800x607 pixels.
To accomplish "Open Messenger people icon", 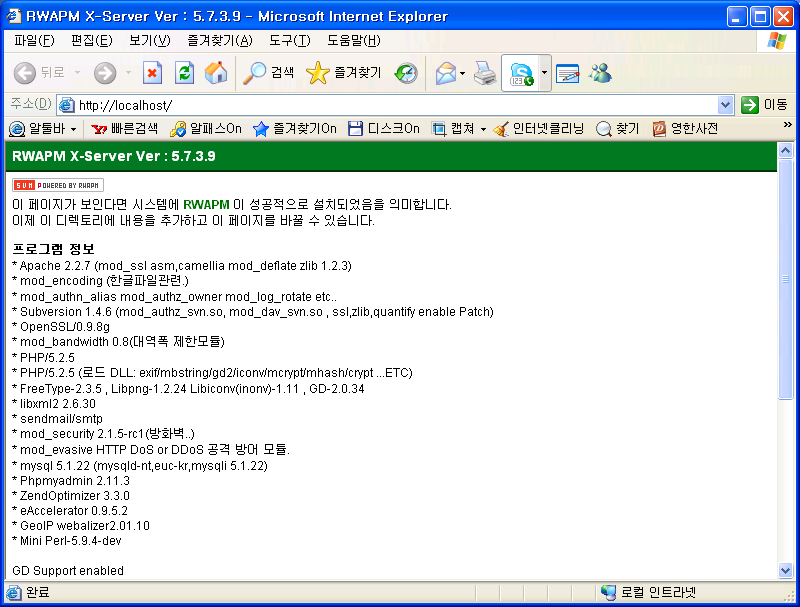I will pyautogui.click(x=600, y=73).
